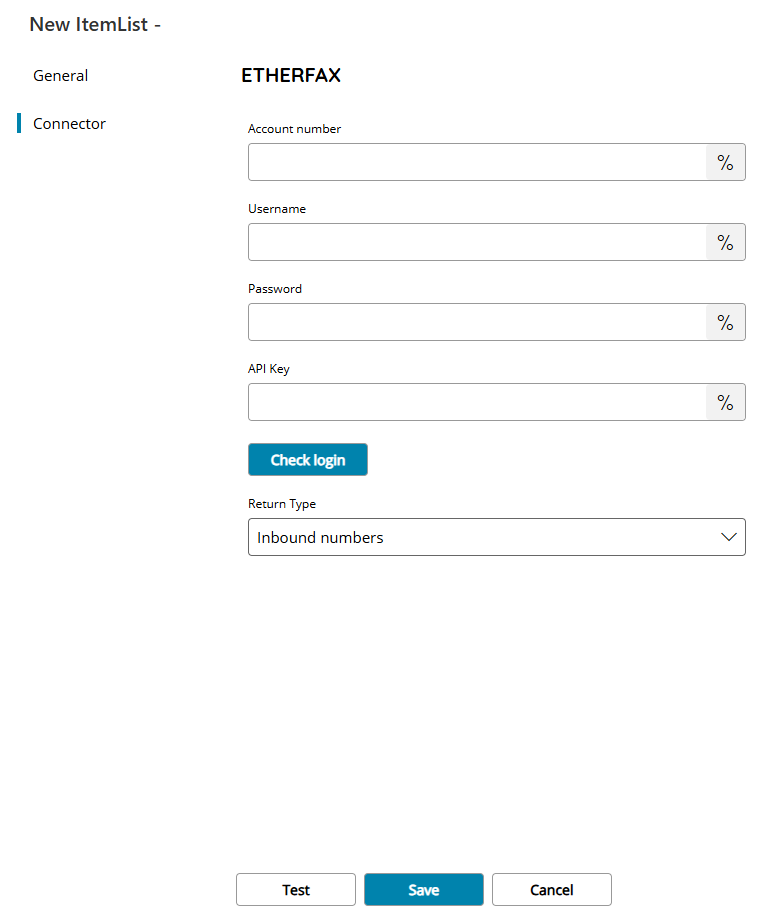Click the % variable icon for Account number
Viewport: 762px width, 920px height.
[x=725, y=162]
